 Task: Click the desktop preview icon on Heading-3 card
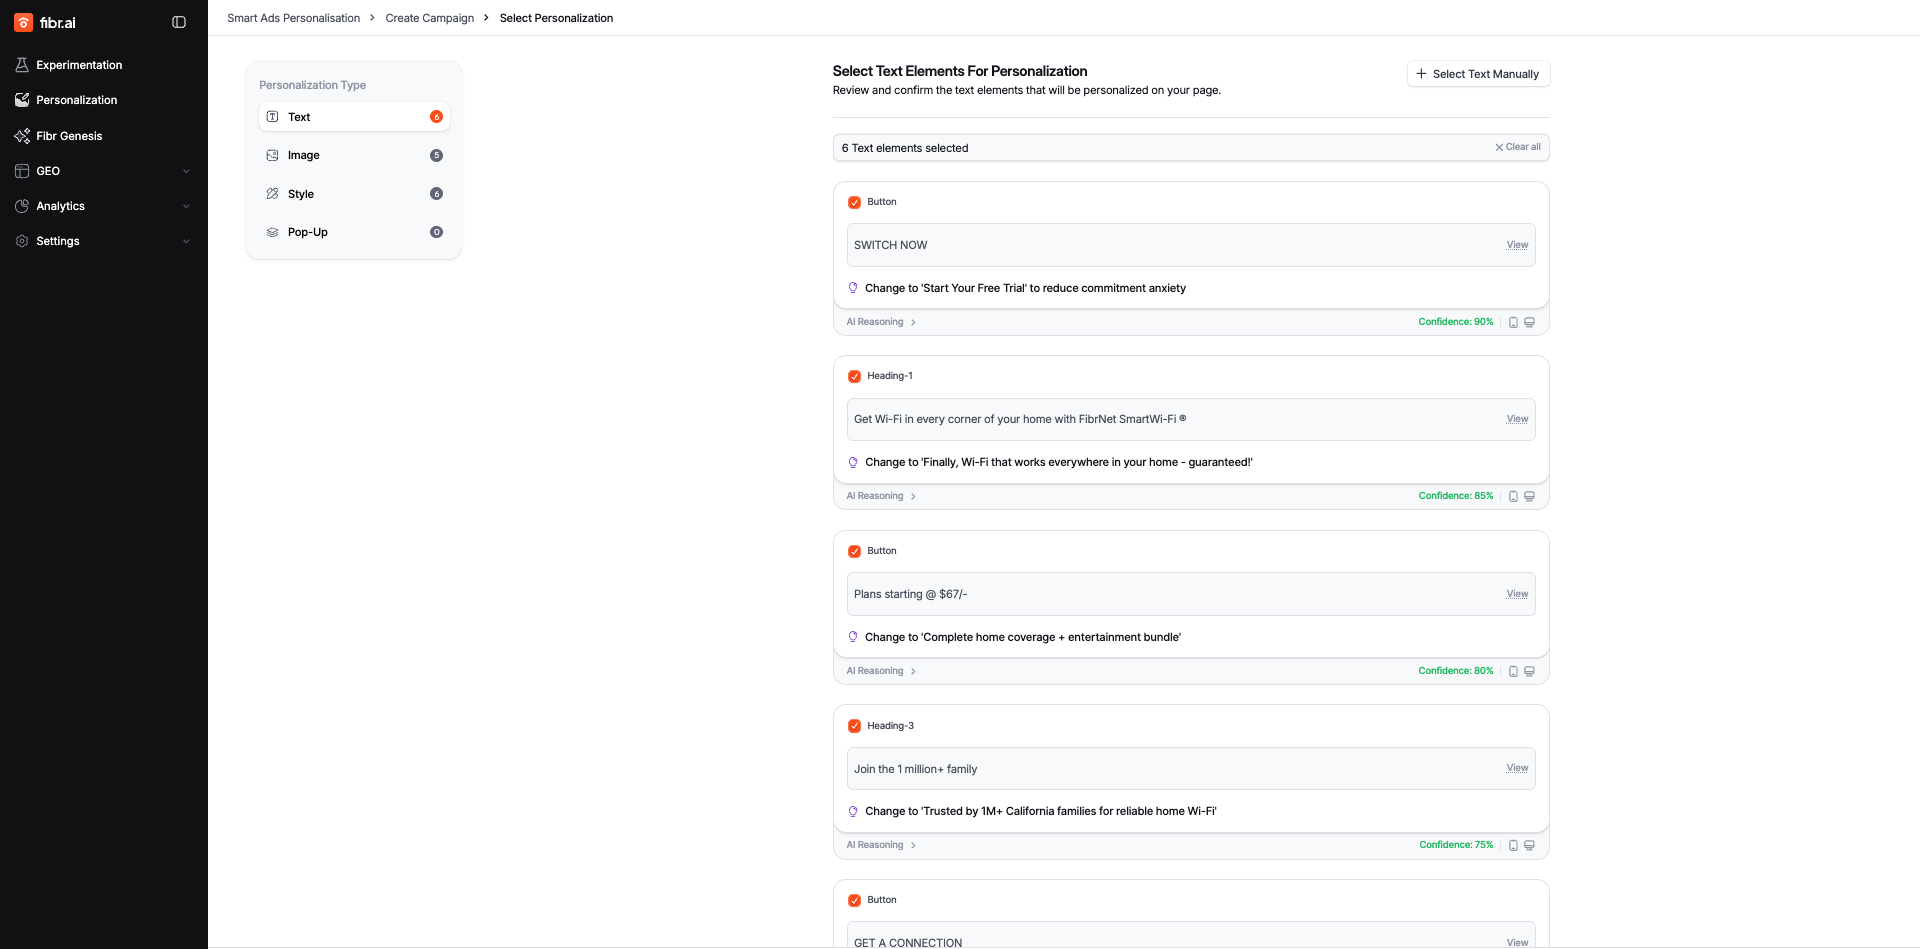click(1529, 846)
